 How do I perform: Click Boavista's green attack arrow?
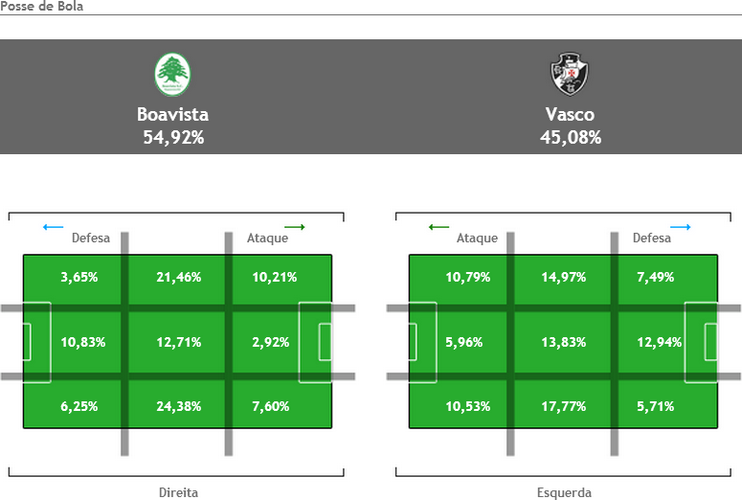click(x=294, y=228)
